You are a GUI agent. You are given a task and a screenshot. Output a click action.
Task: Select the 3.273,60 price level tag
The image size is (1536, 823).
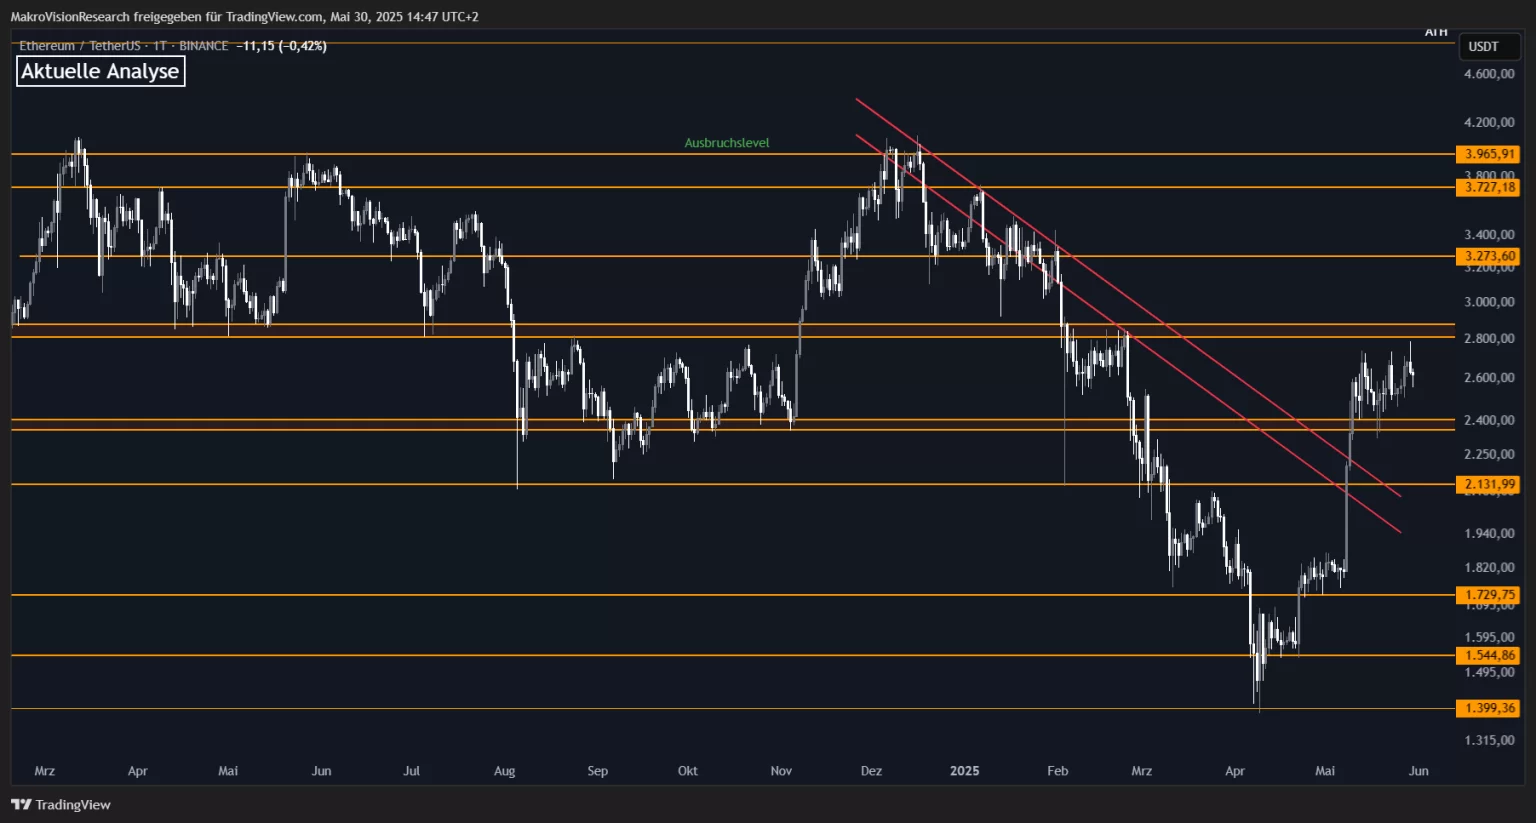click(x=1489, y=256)
